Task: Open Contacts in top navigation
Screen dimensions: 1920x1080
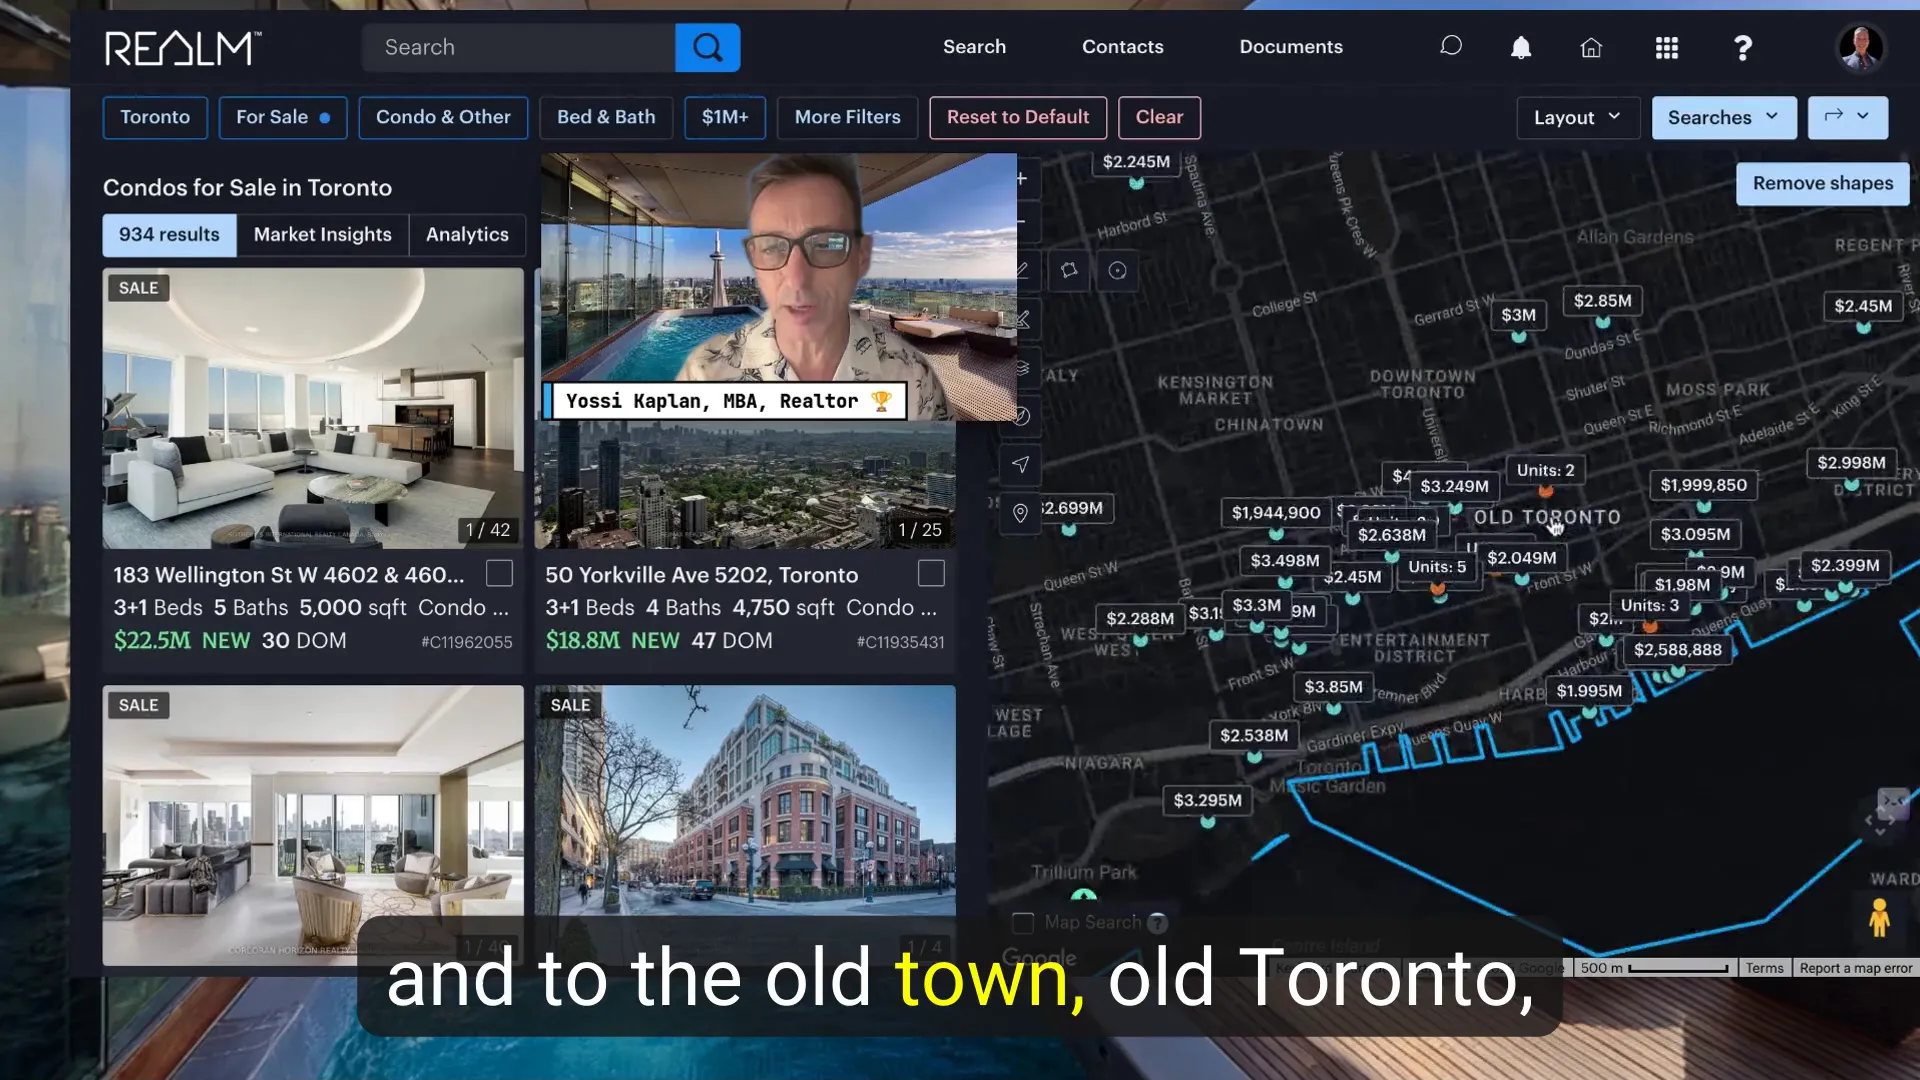Action: point(1122,47)
